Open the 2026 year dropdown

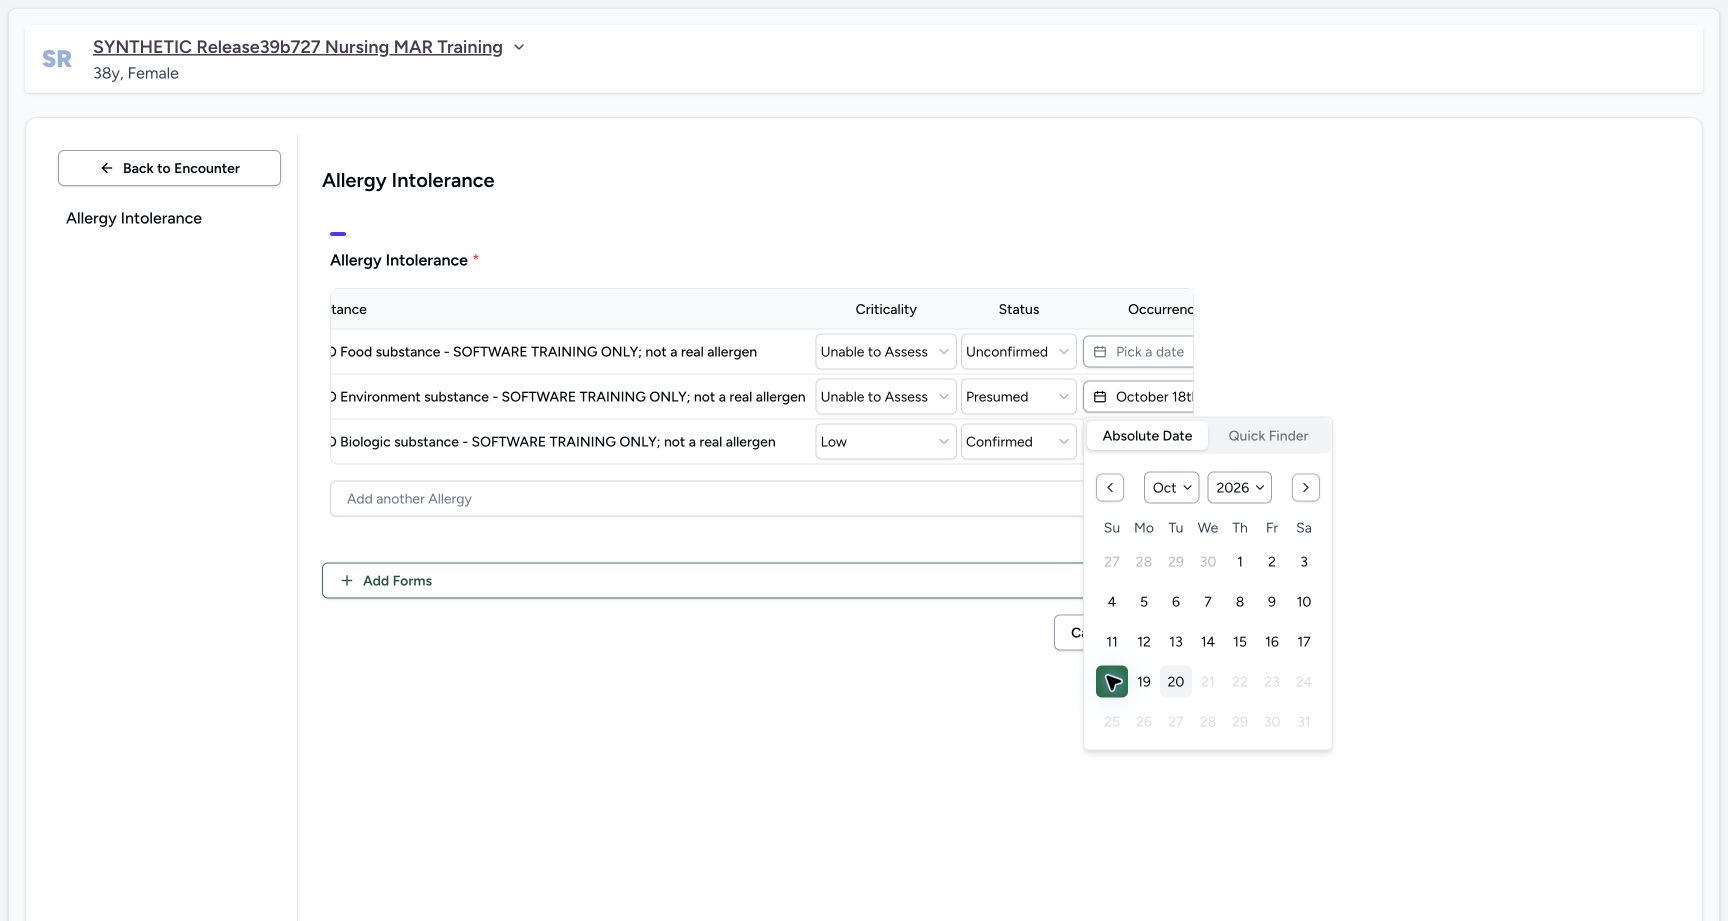[x=1239, y=487]
